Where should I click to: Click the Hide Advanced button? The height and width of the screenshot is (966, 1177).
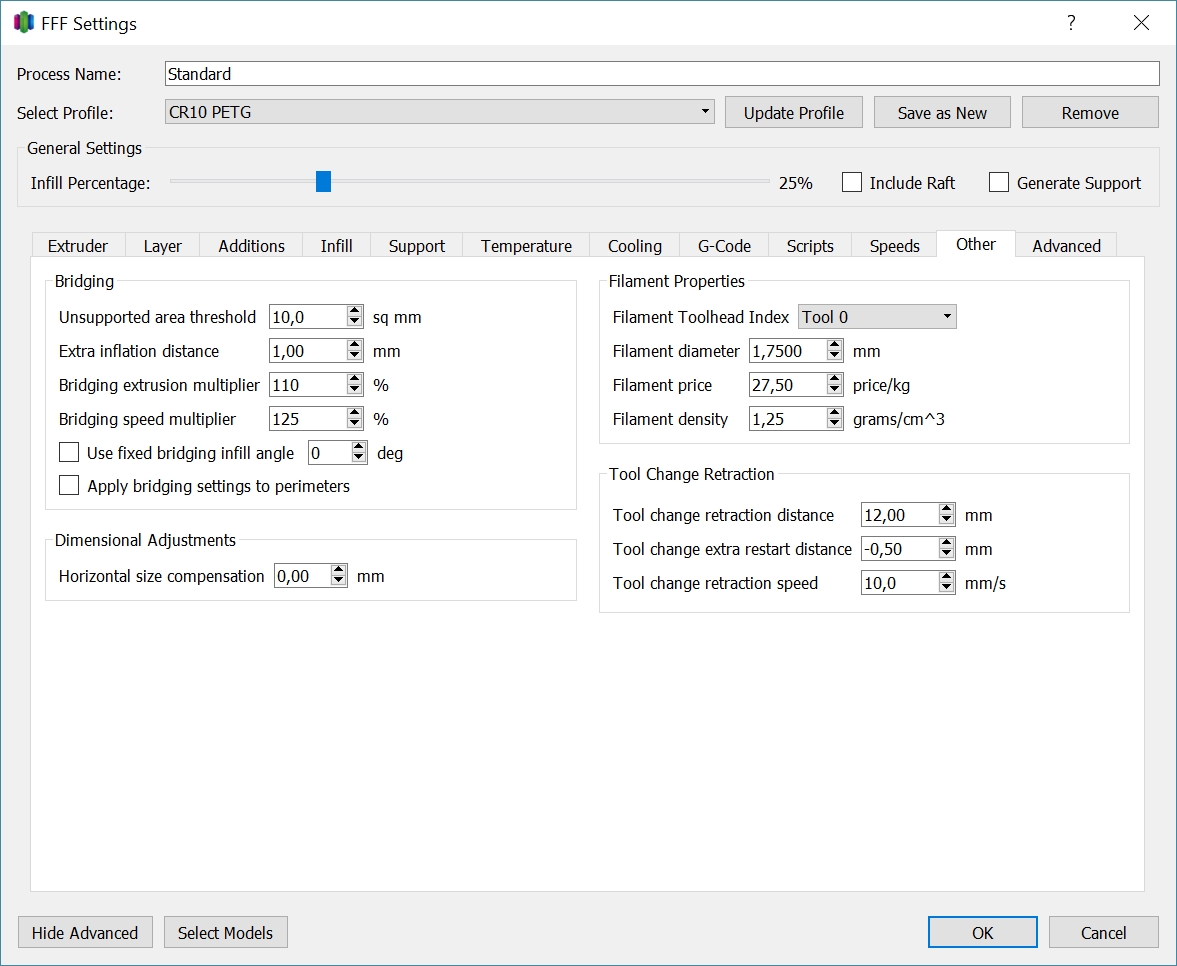85,932
